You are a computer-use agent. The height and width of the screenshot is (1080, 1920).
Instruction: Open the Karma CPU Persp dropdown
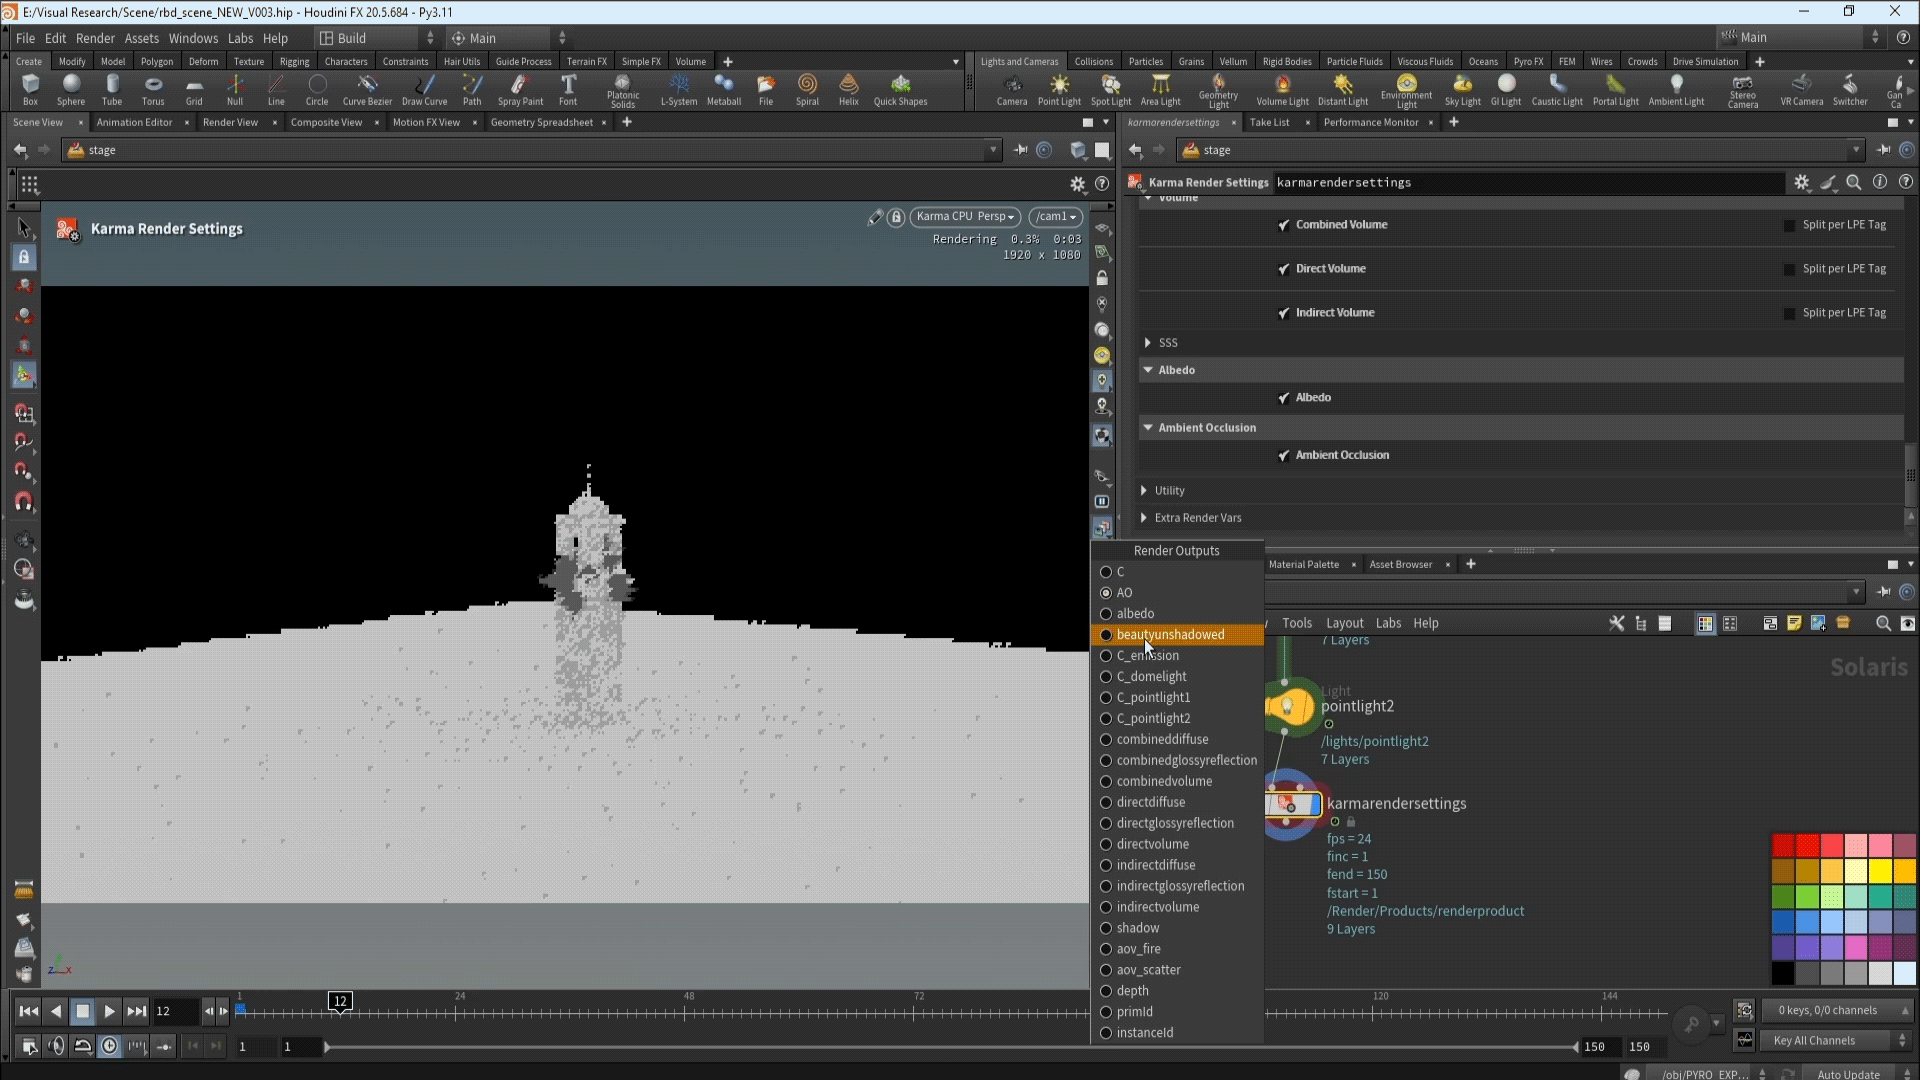click(965, 217)
